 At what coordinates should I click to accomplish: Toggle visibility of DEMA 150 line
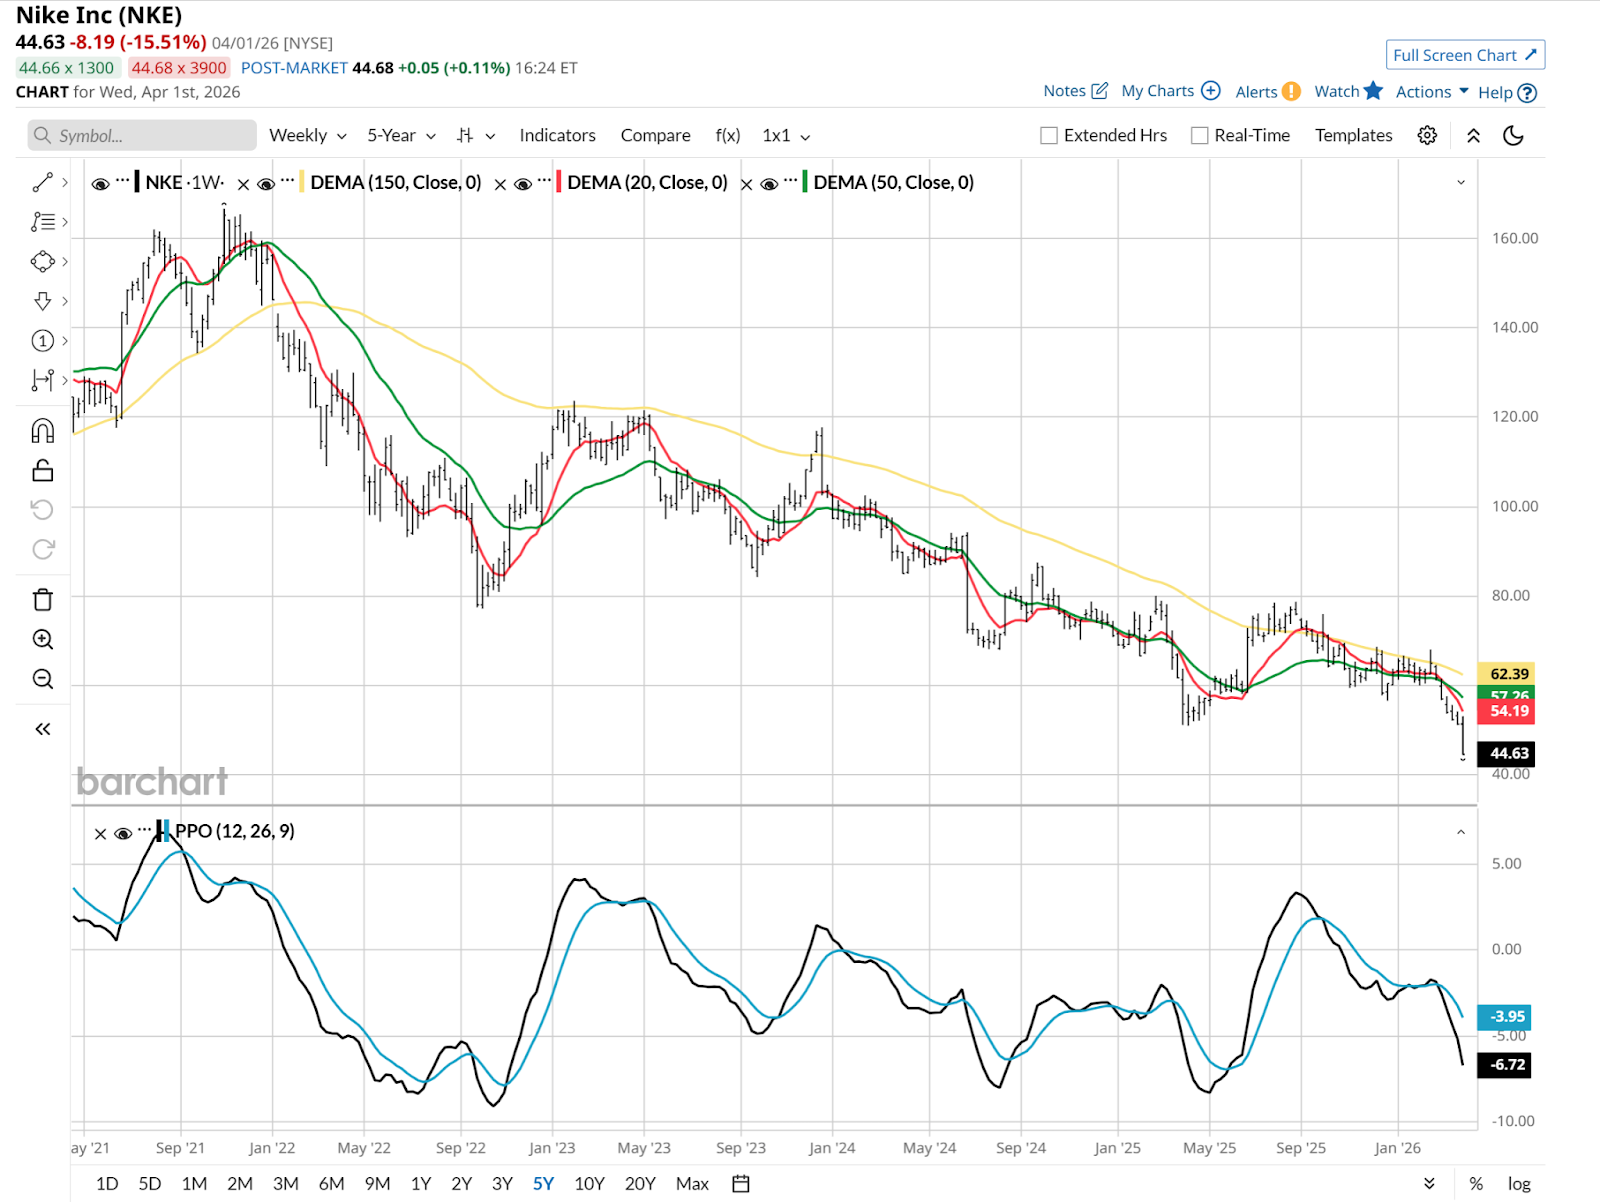(266, 184)
